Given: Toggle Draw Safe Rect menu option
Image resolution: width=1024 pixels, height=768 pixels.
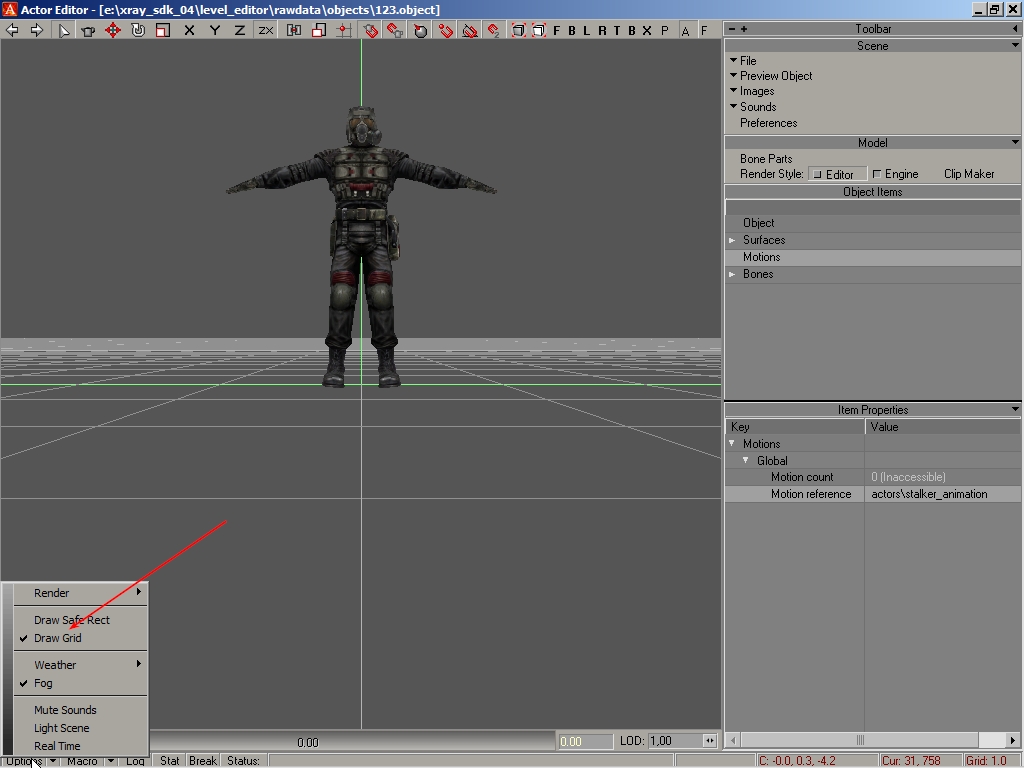Looking at the screenshot, I should point(81,620).
